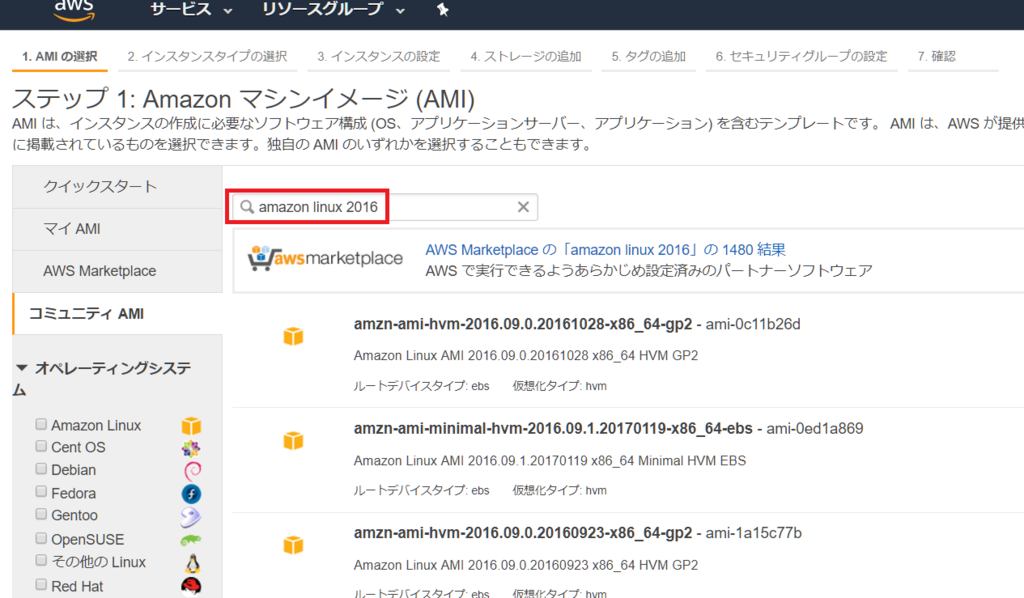Screen dimensions: 1024x598
Task: Go to 3. インスタンスの設定 tab
Action: coord(379,57)
